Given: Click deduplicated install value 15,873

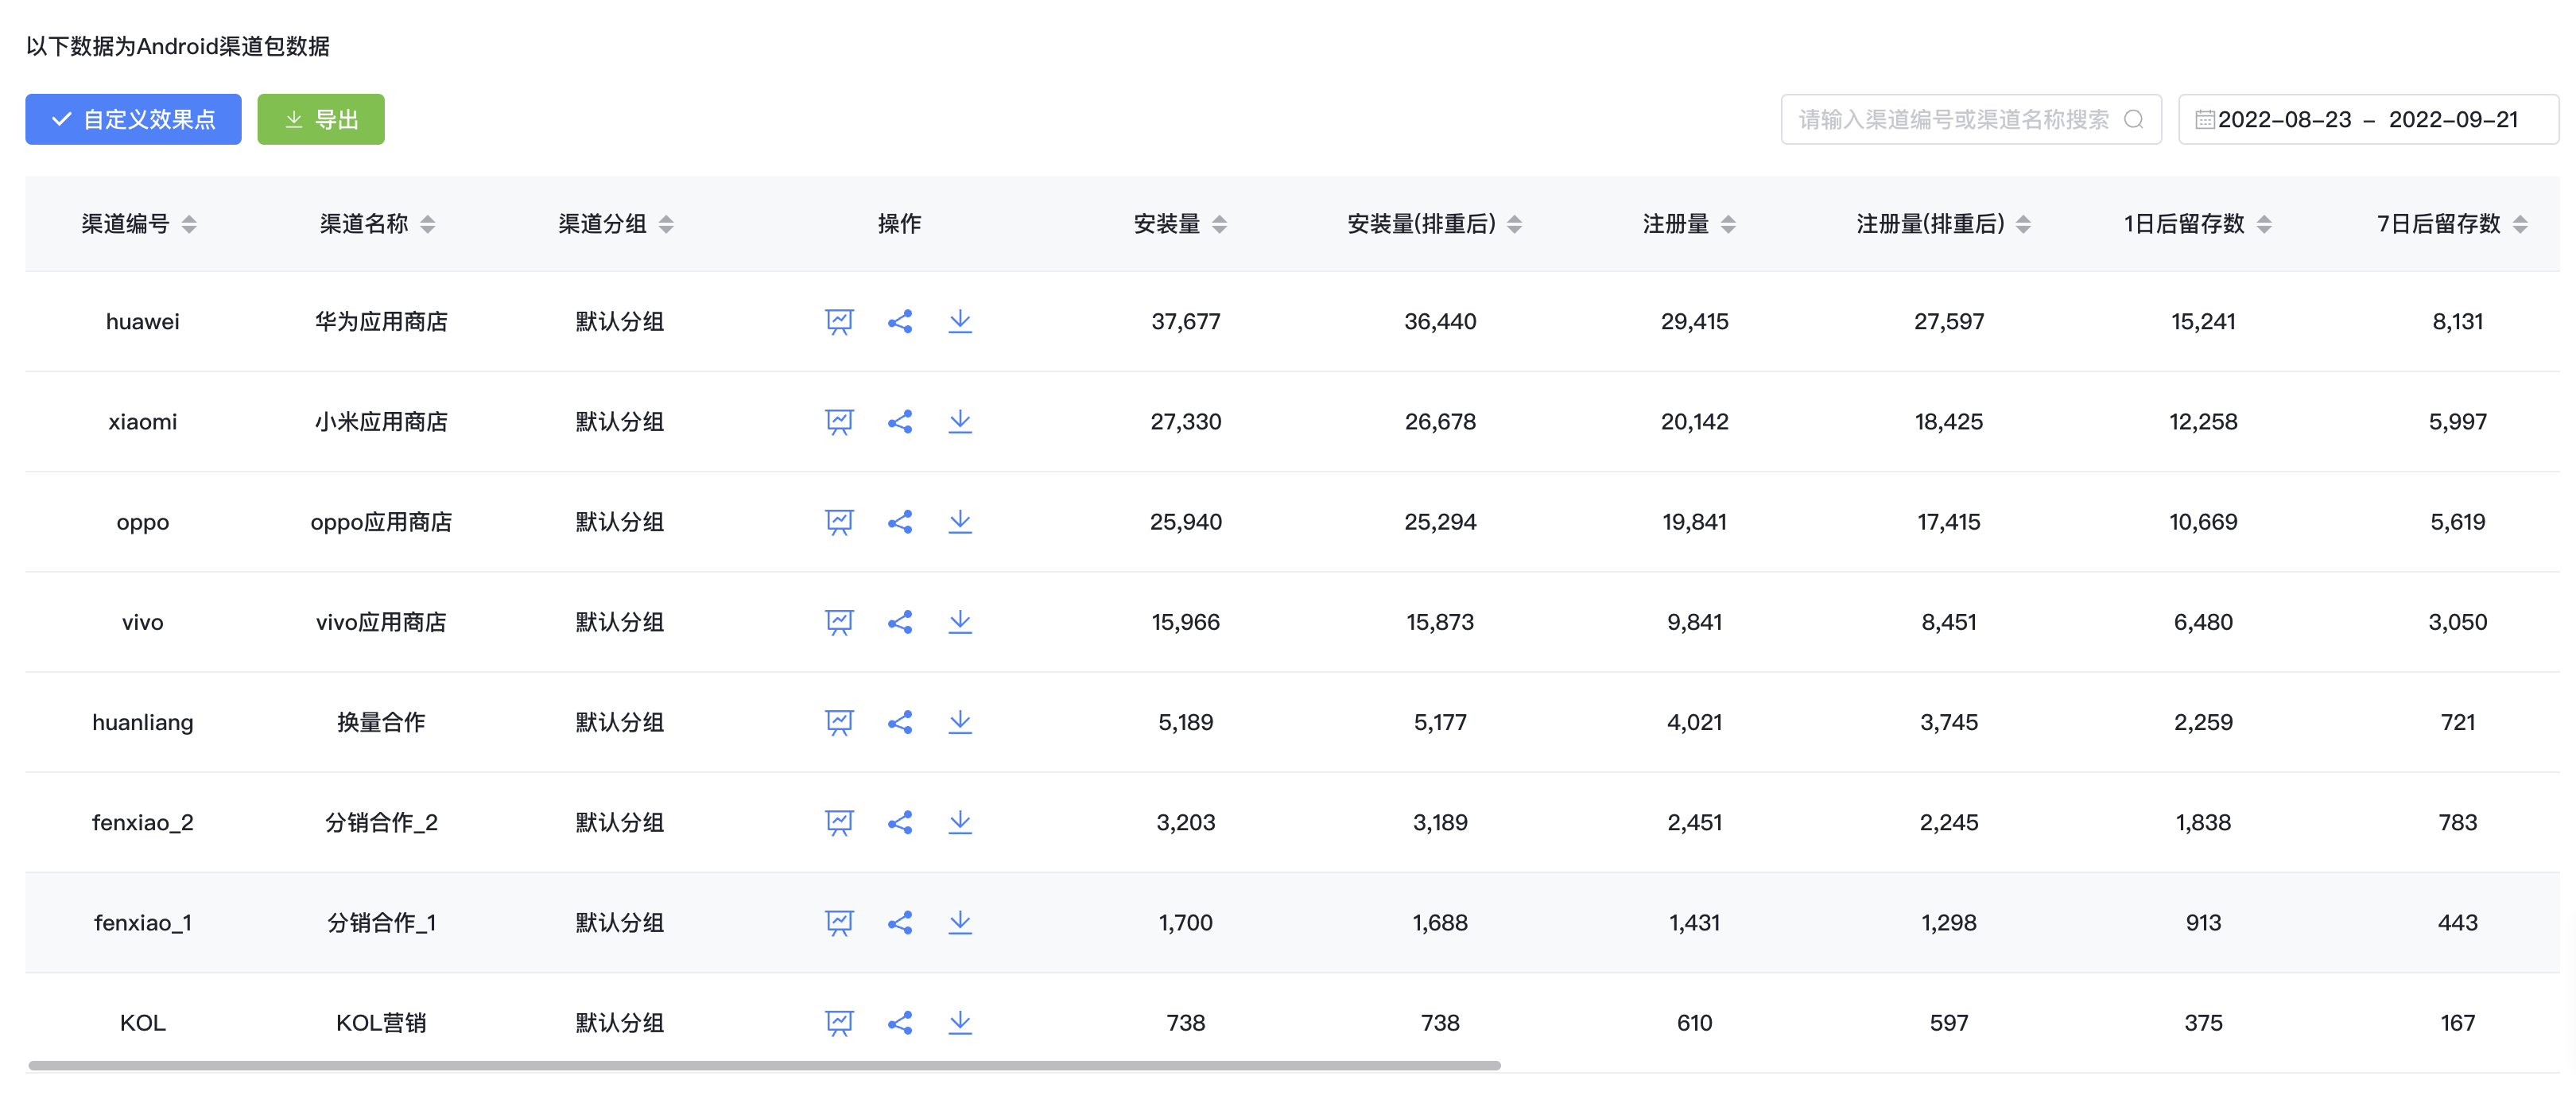Looking at the screenshot, I should click(x=1440, y=622).
